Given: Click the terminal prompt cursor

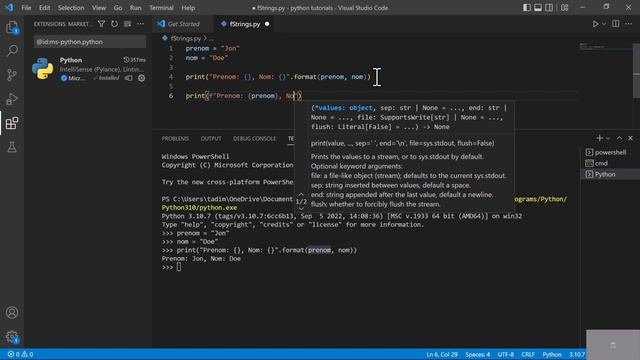Looking at the screenshot, I should point(179,267).
